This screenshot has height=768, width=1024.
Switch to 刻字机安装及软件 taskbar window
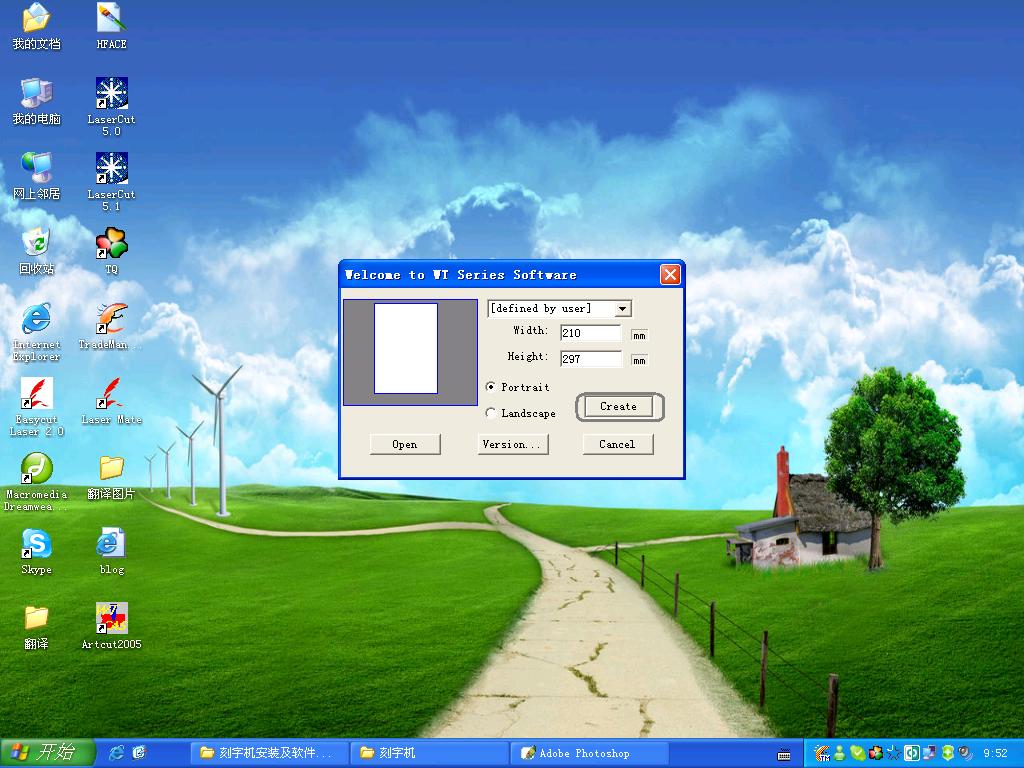(x=269, y=753)
